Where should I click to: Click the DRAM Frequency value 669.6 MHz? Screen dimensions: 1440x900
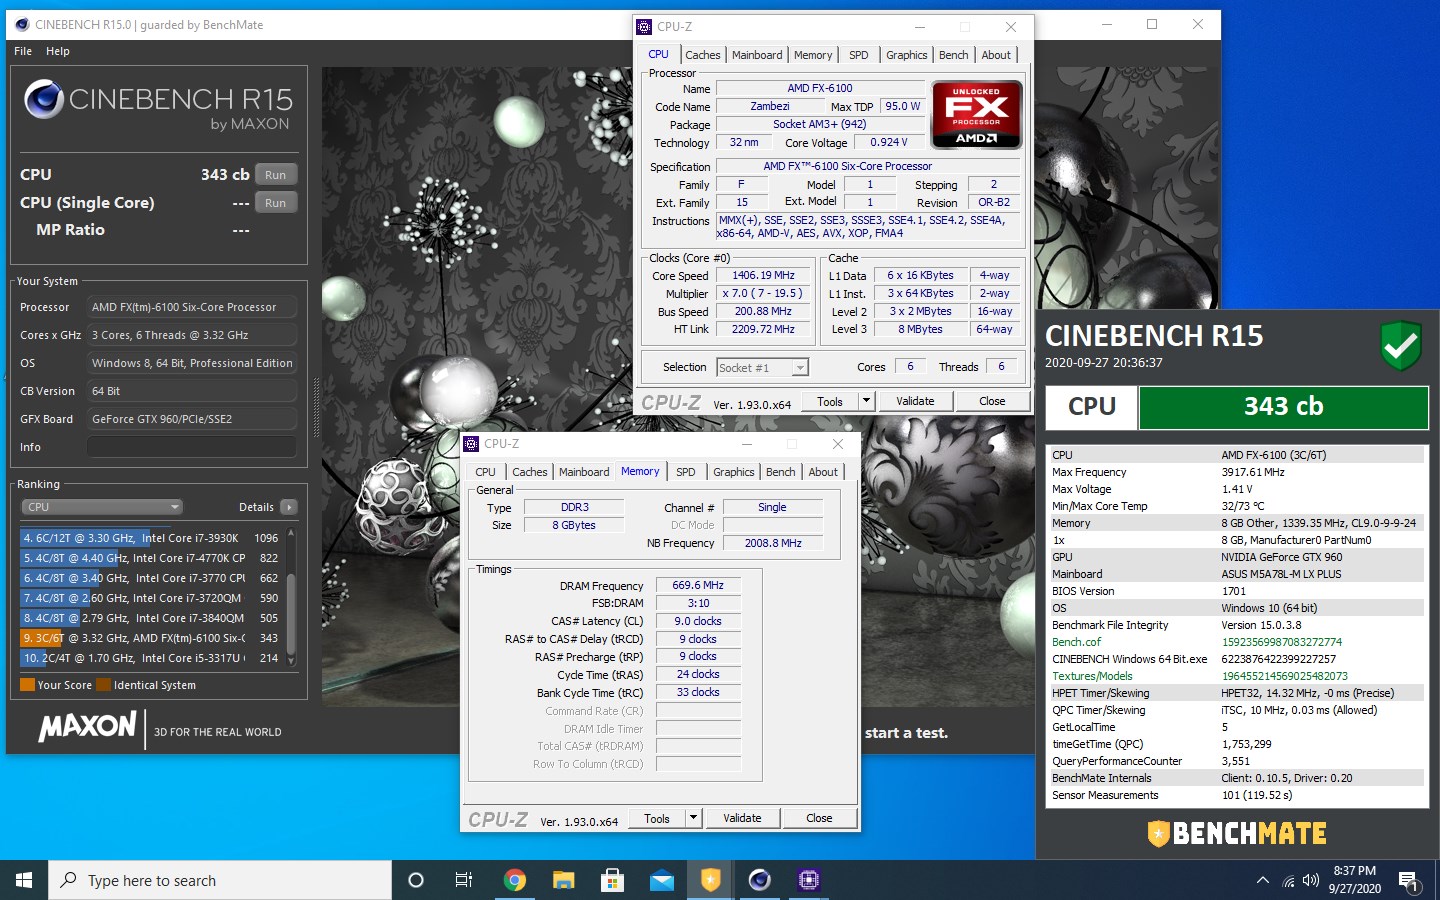[x=698, y=586]
